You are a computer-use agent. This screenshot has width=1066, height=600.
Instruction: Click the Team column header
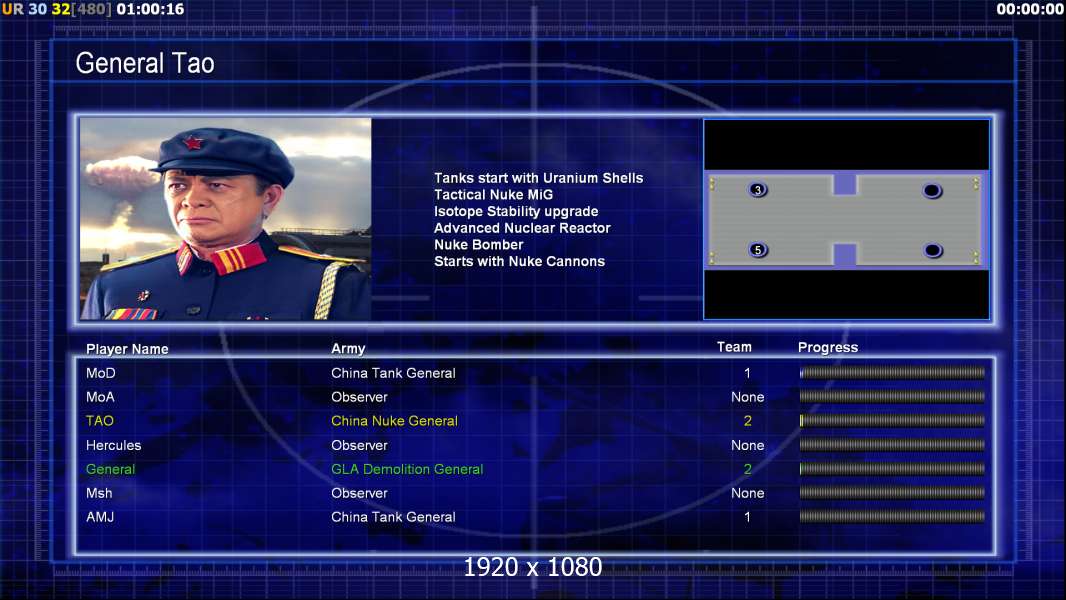coord(734,347)
